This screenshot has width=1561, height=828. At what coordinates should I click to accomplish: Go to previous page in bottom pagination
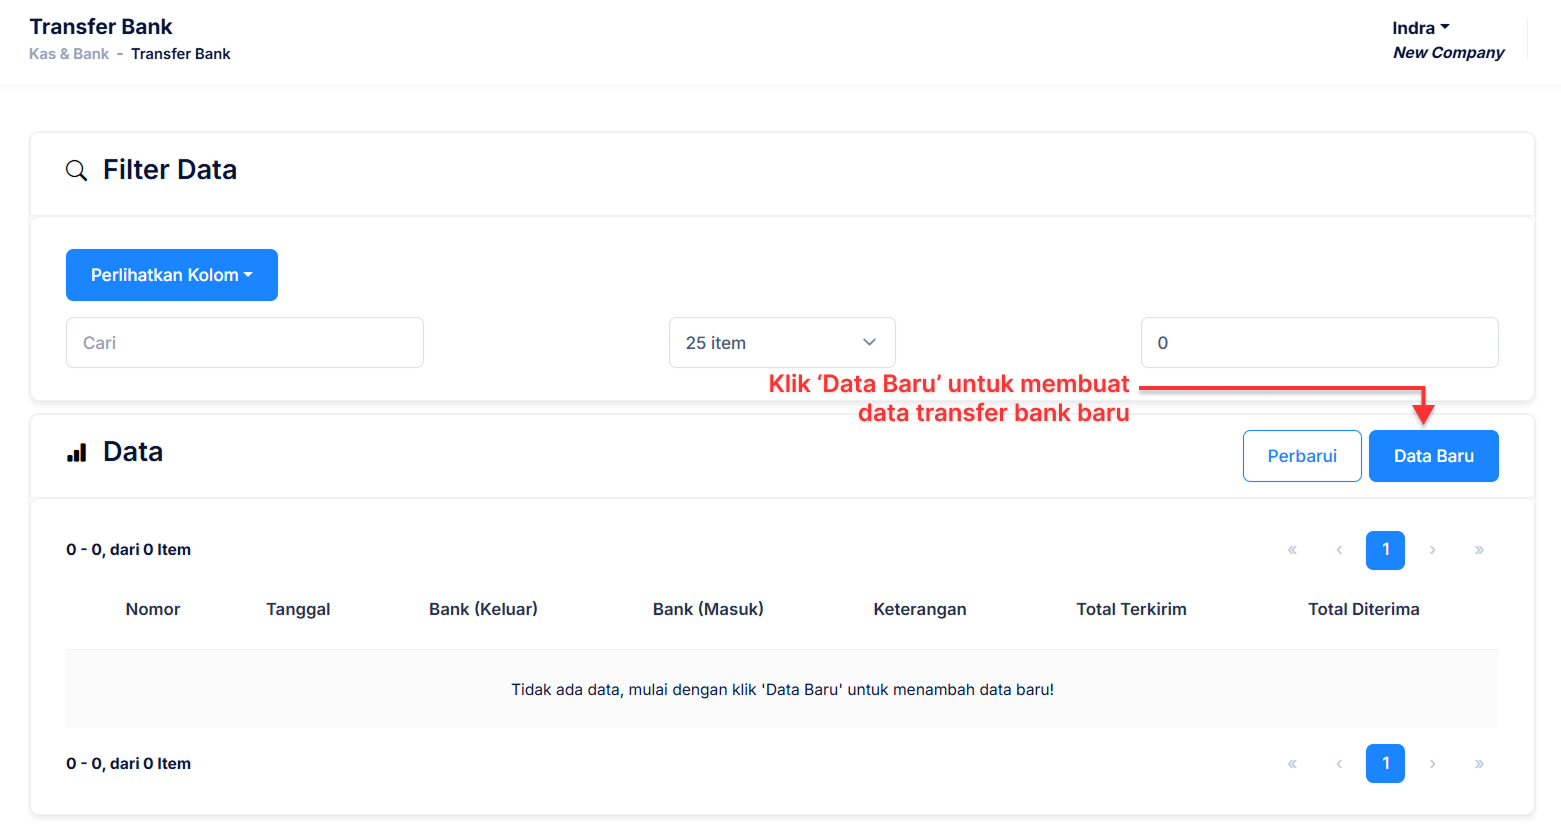click(x=1339, y=764)
